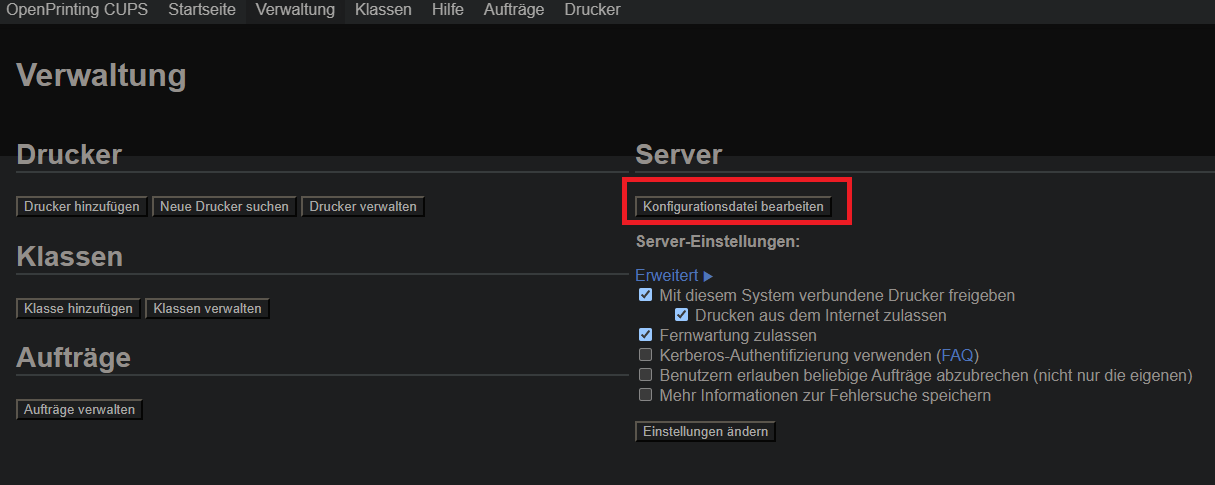The width and height of the screenshot is (1215, 485).
Task: Disable Drucken aus dem Internet zulassen
Action: coord(682,316)
